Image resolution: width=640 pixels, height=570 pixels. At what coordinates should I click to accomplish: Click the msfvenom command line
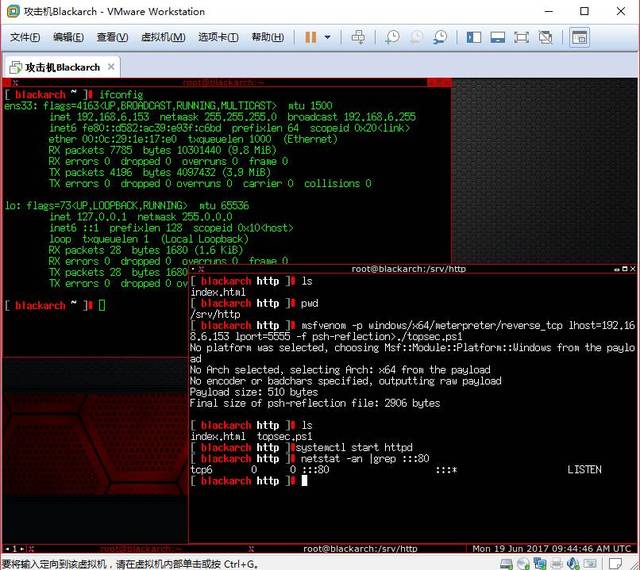click(x=412, y=331)
